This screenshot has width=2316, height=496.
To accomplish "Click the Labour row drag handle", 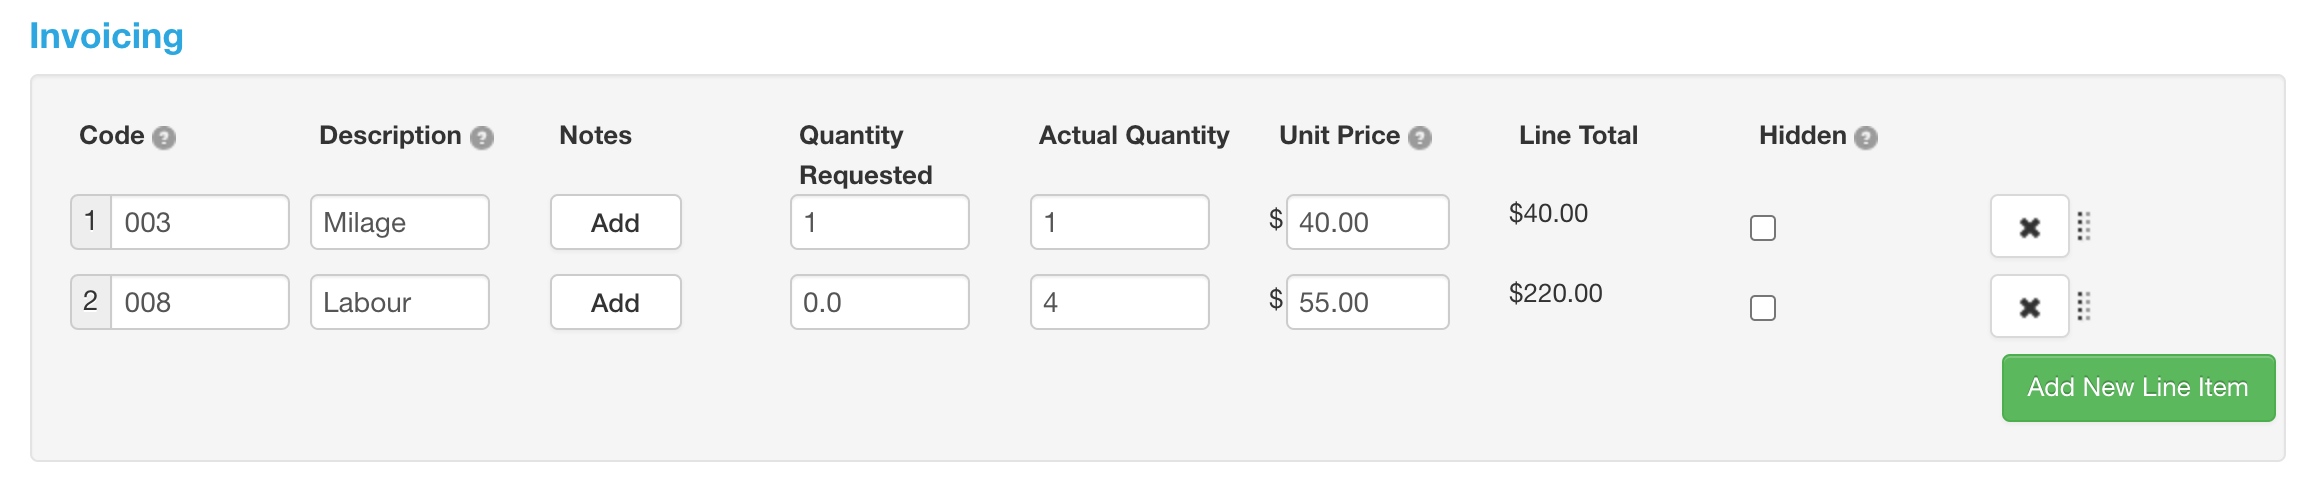I will [x=2084, y=306].
